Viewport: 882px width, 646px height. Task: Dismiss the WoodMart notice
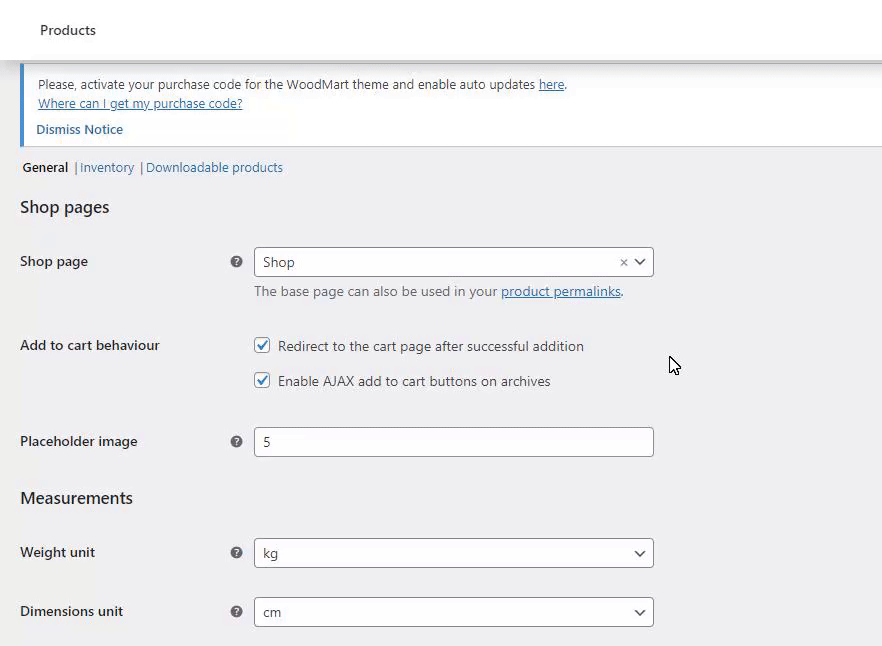click(80, 130)
